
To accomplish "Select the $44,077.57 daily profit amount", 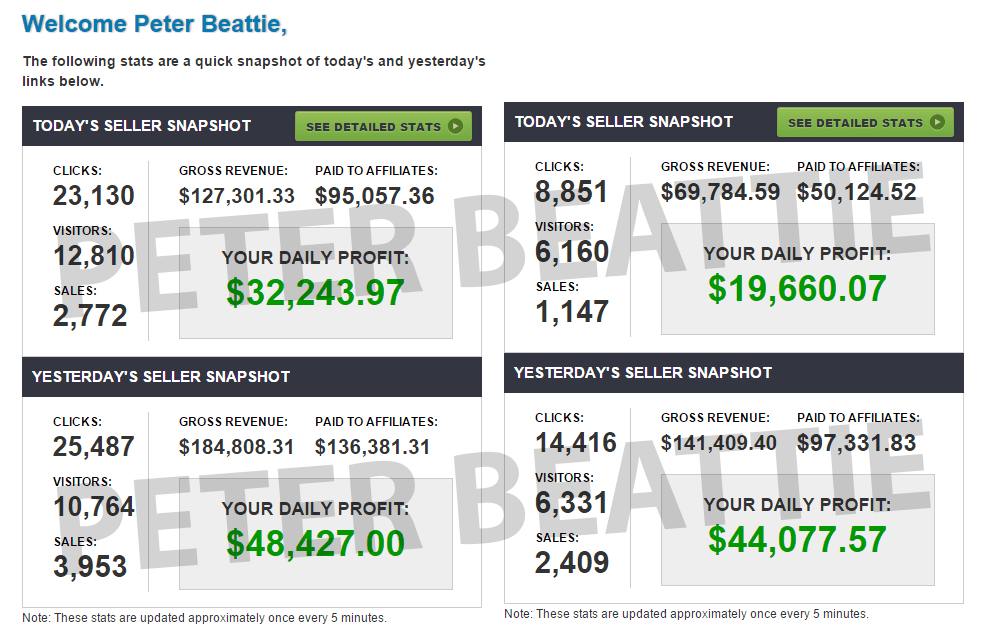I will [797, 539].
